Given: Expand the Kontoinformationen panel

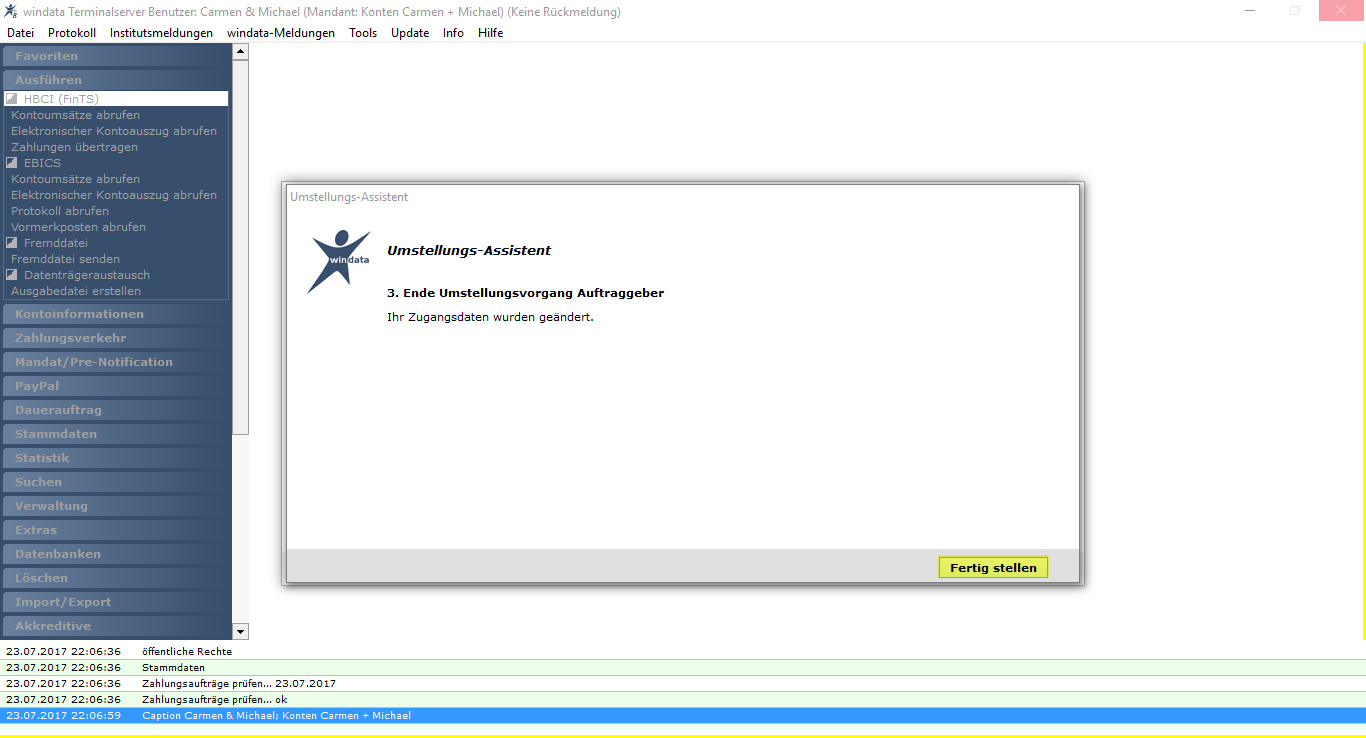Looking at the screenshot, I should pyautogui.click(x=115, y=314).
